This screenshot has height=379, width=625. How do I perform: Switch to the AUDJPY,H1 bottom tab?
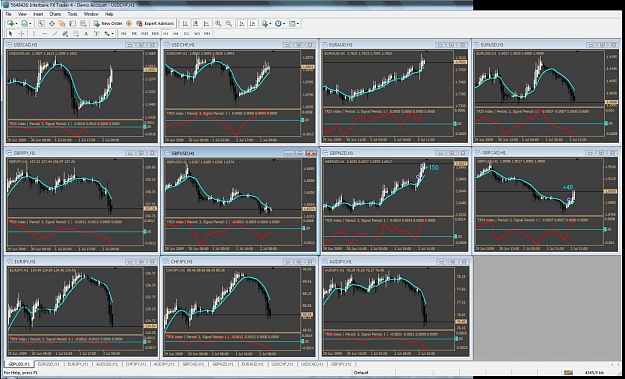(164, 364)
